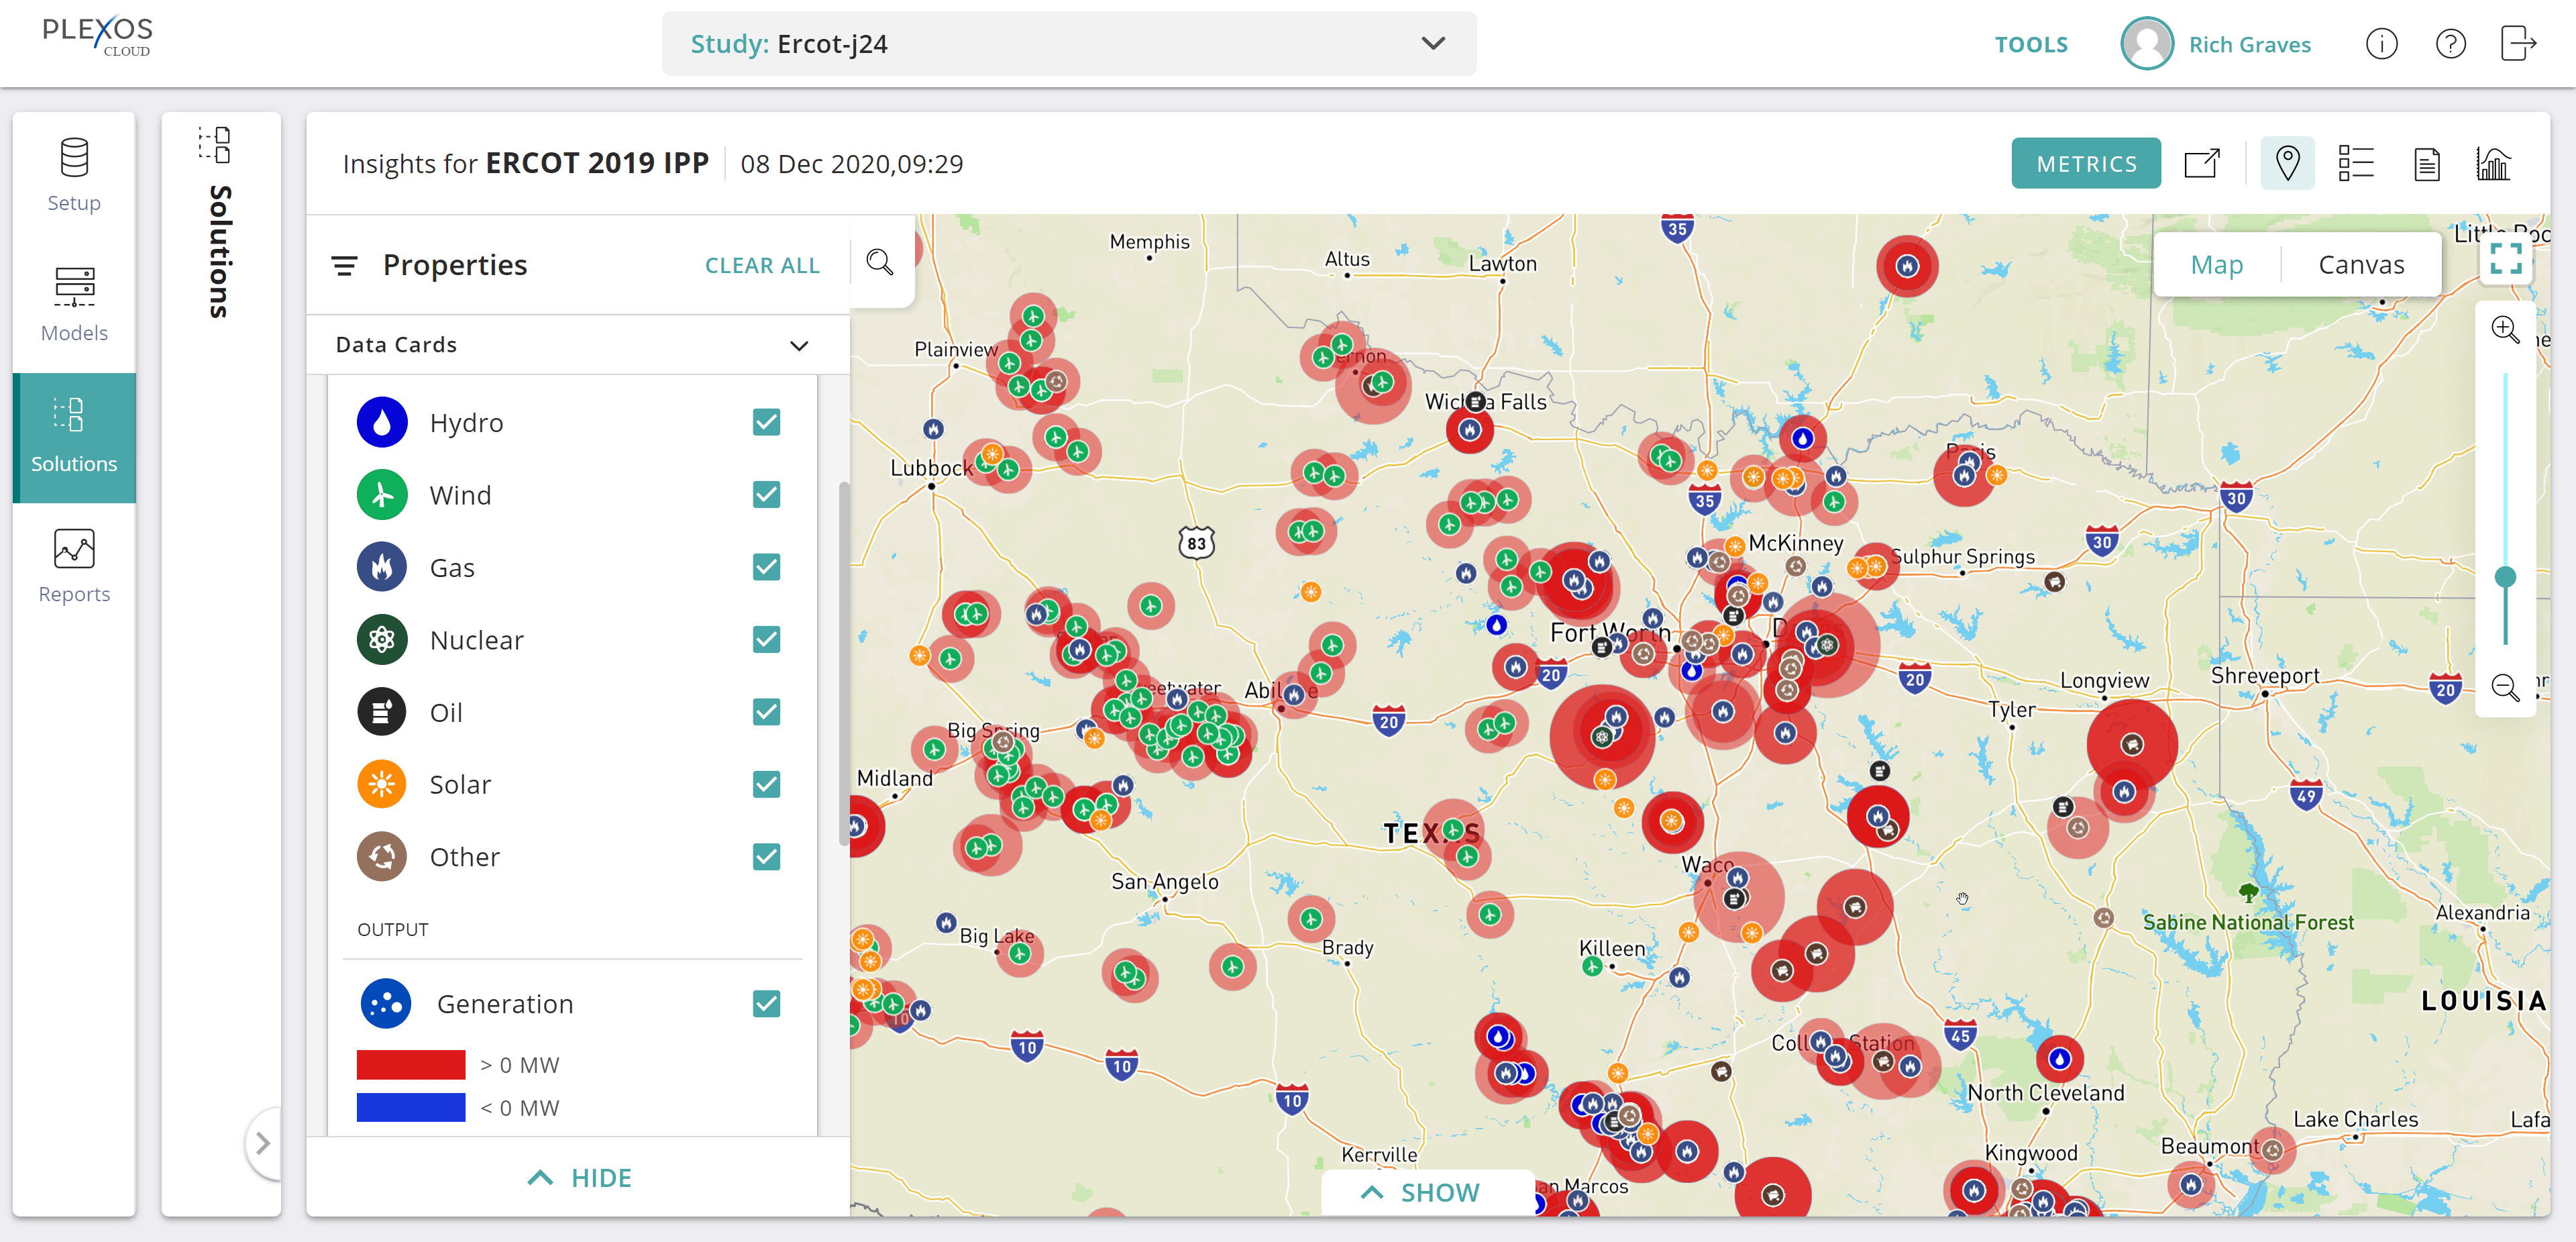Open the document report view icon
Screen dimensions: 2576x1242
pyautogui.click(x=2426, y=163)
